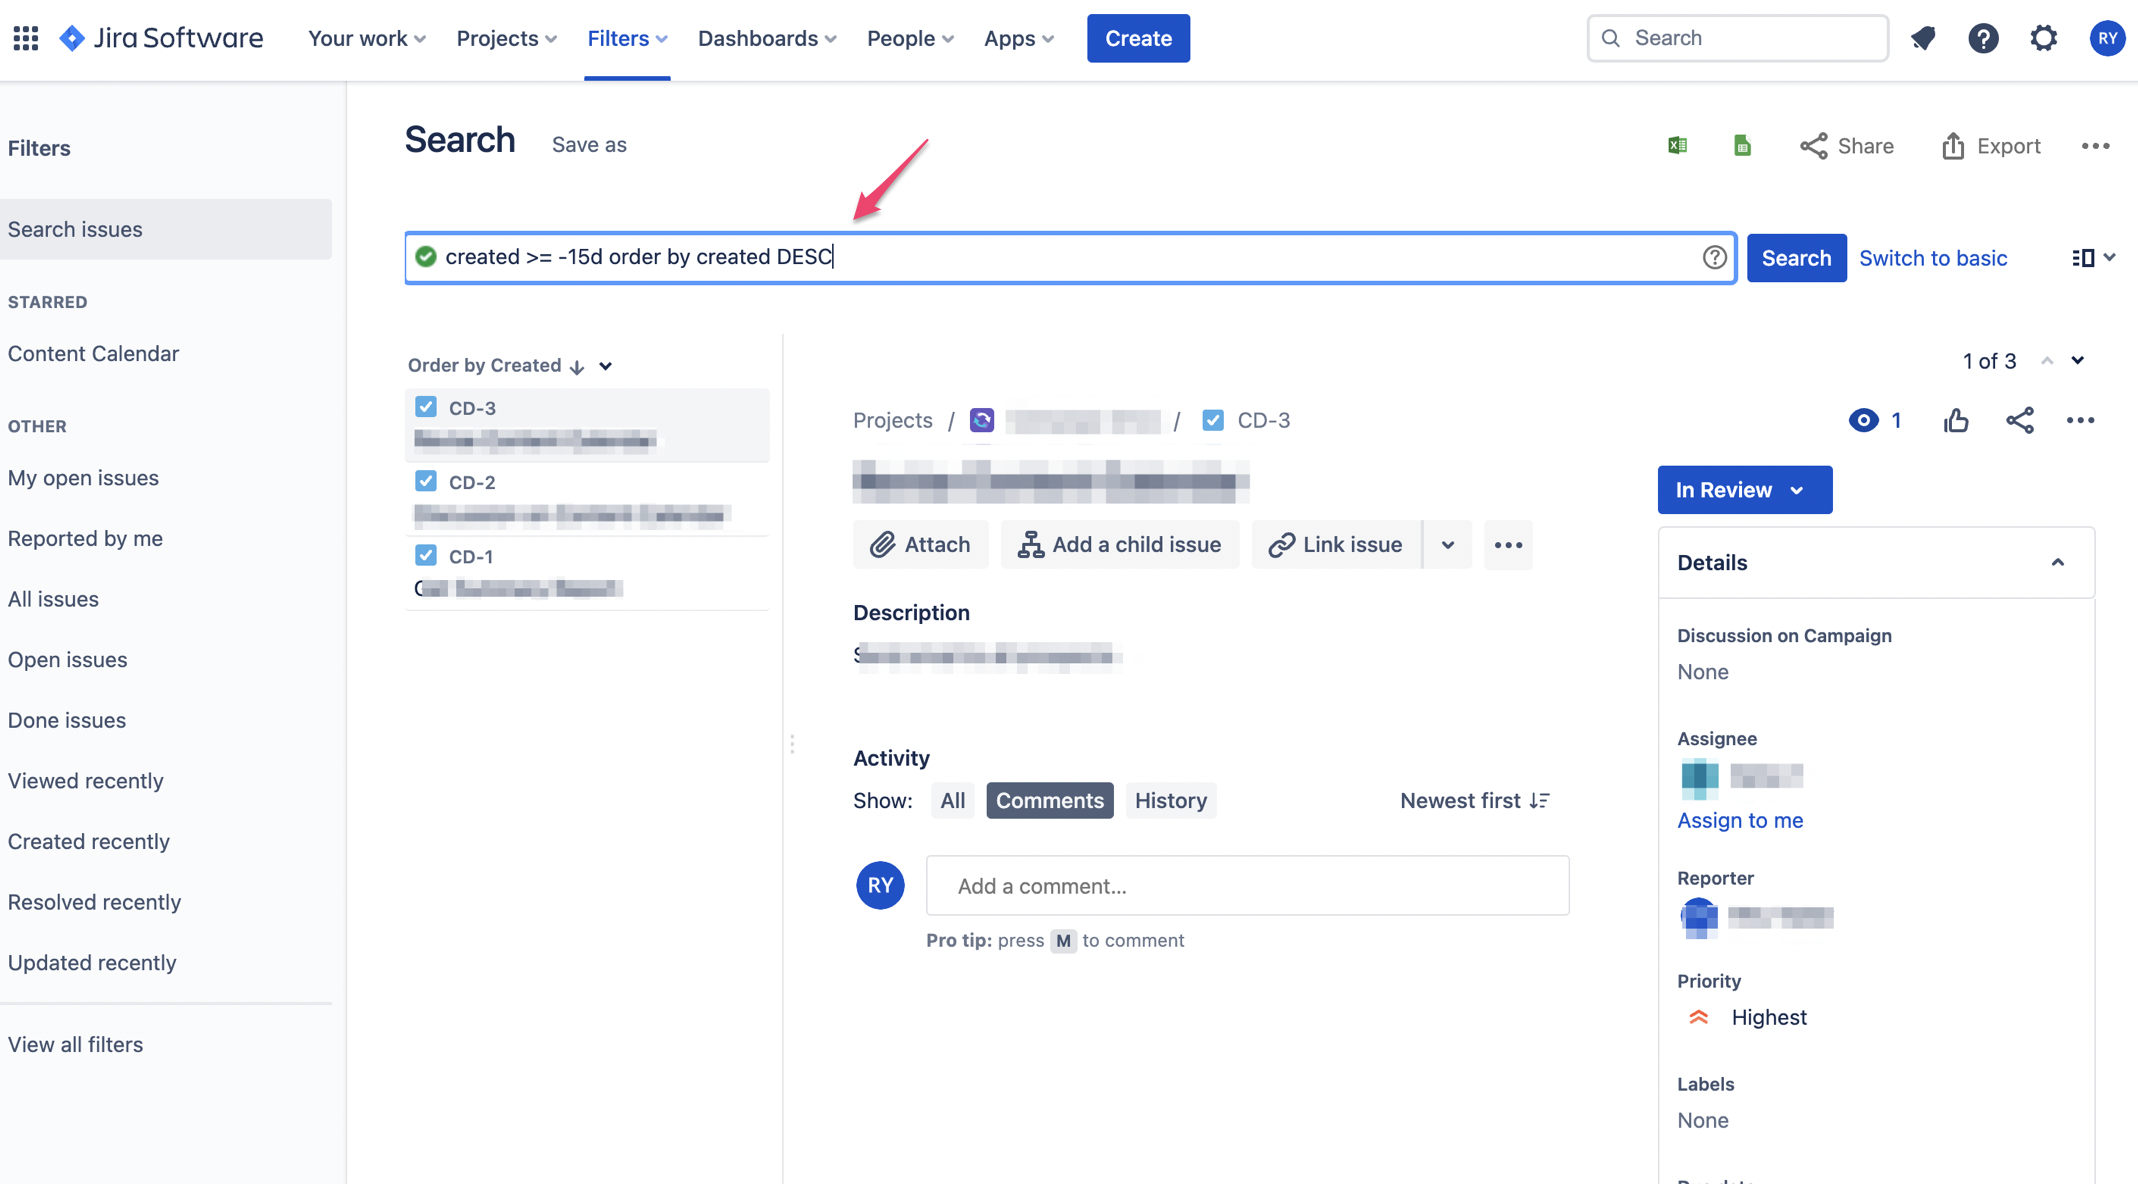Click CD-3 breadcrumb issue key
This screenshot has height=1196, width=2138.
(x=1263, y=420)
